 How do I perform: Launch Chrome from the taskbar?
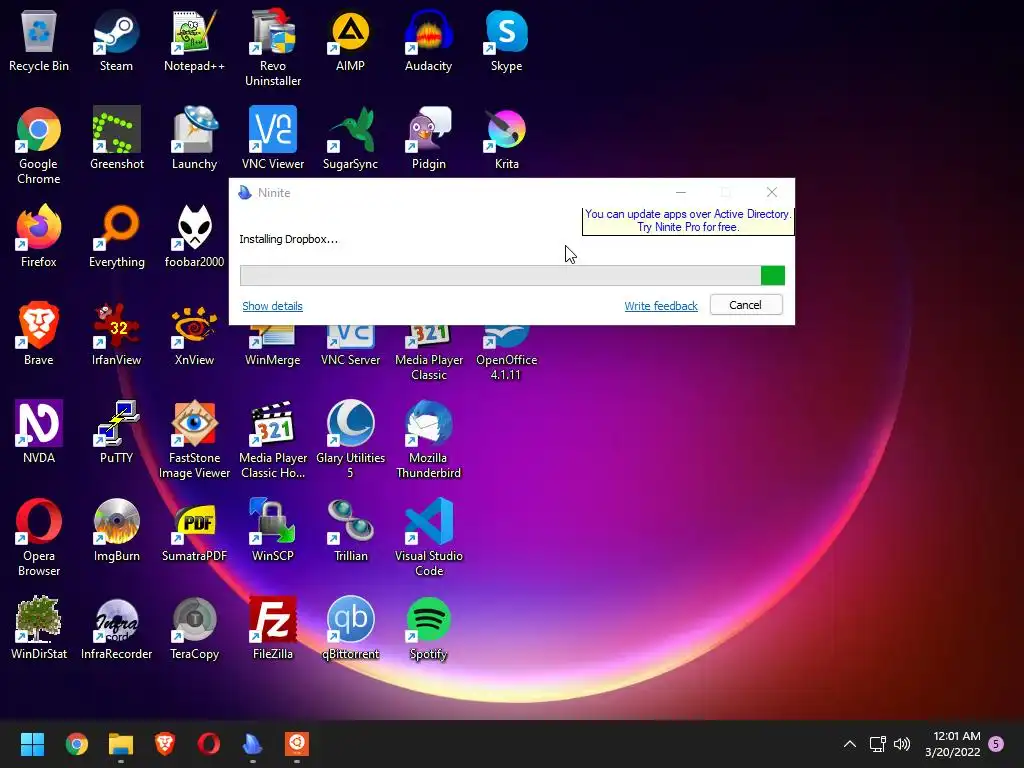tap(76, 744)
